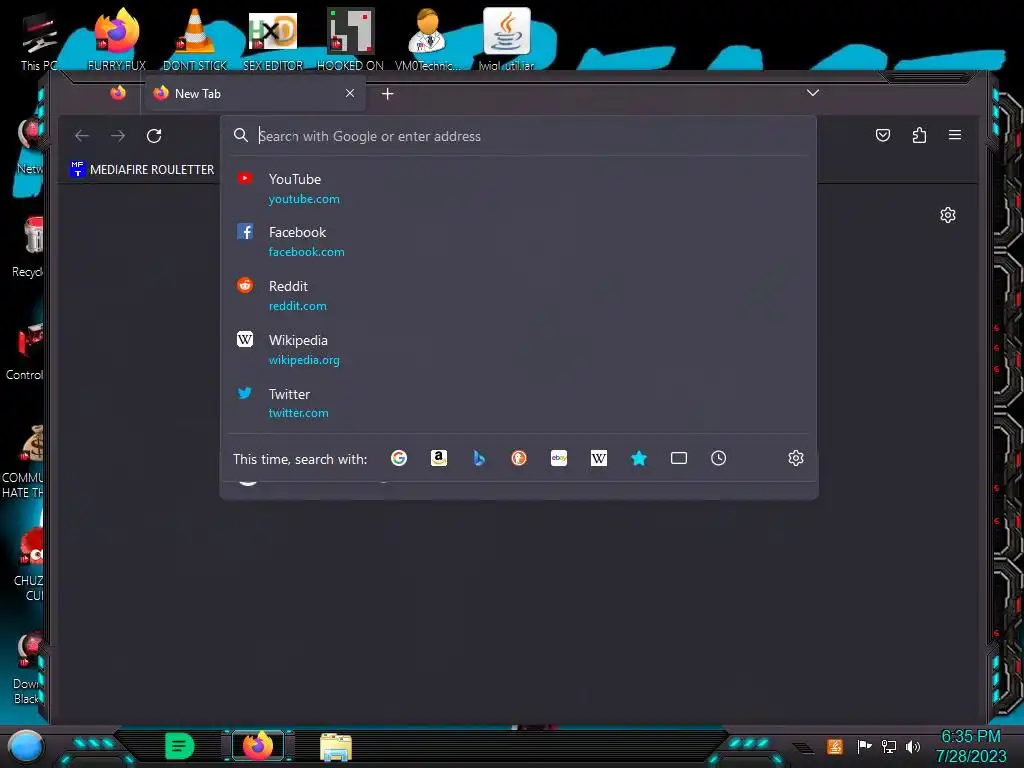Select the New Tab tab
Screen dimensions: 1024x768
(x=253, y=94)
